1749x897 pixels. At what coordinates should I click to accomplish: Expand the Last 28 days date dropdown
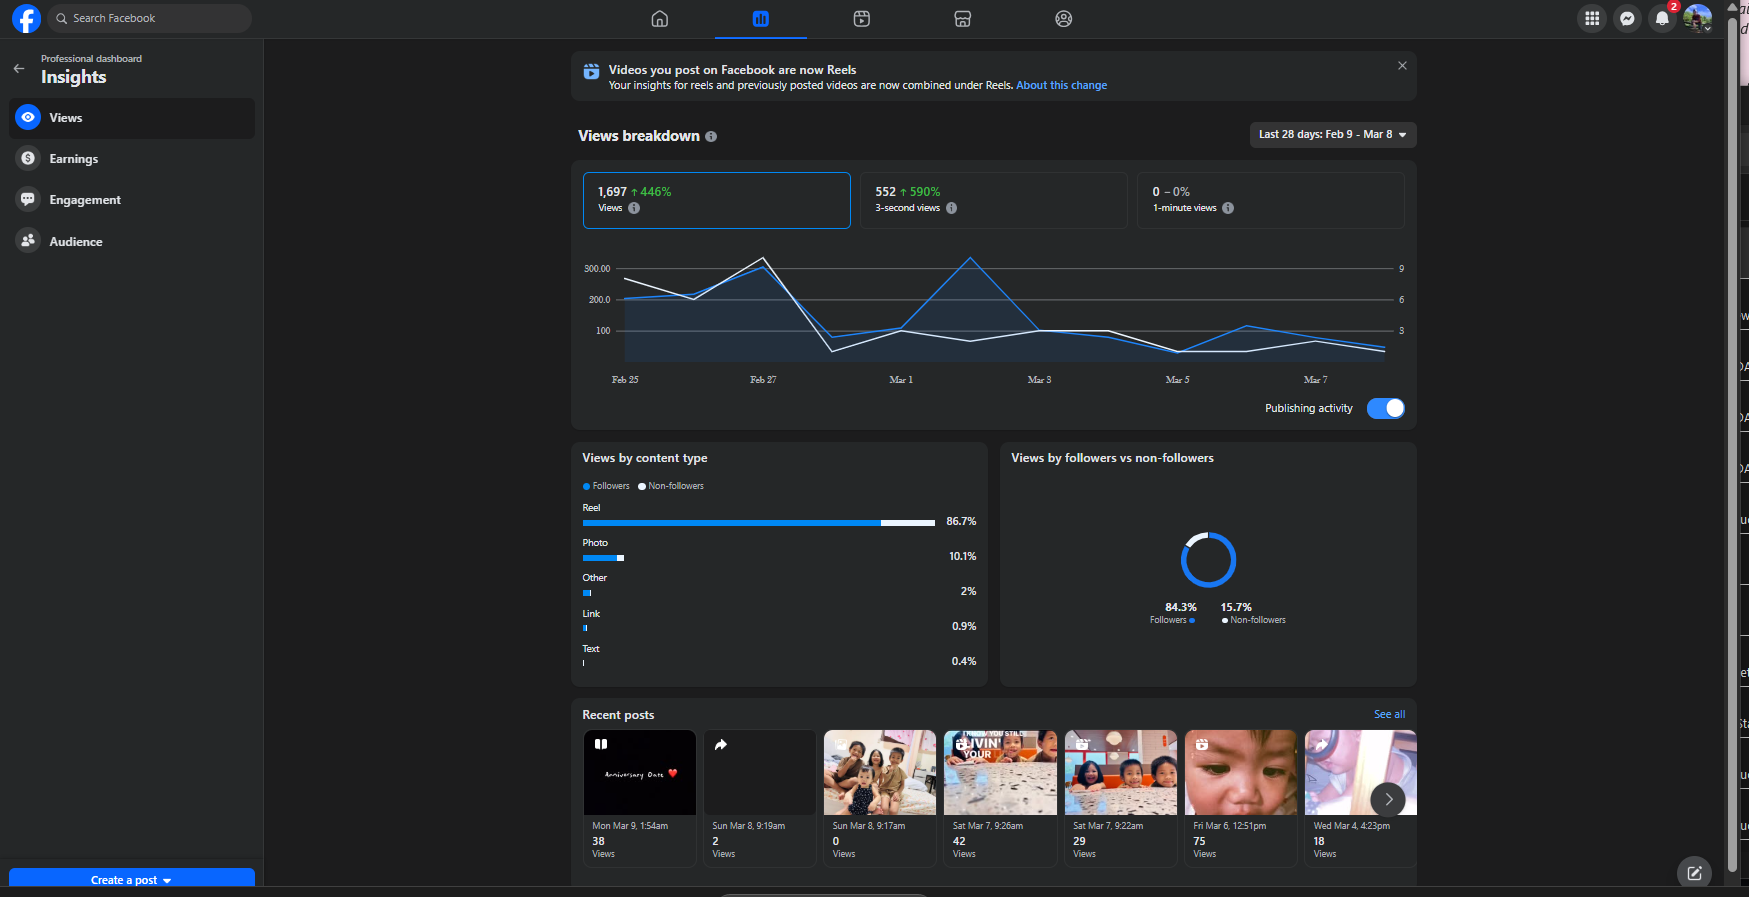(1332, 135)
